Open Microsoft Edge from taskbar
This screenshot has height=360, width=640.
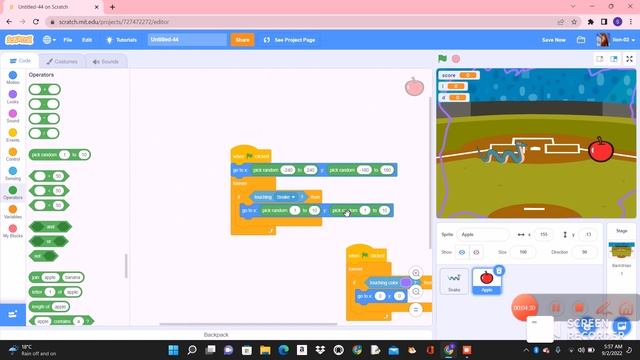coord(284,350)
